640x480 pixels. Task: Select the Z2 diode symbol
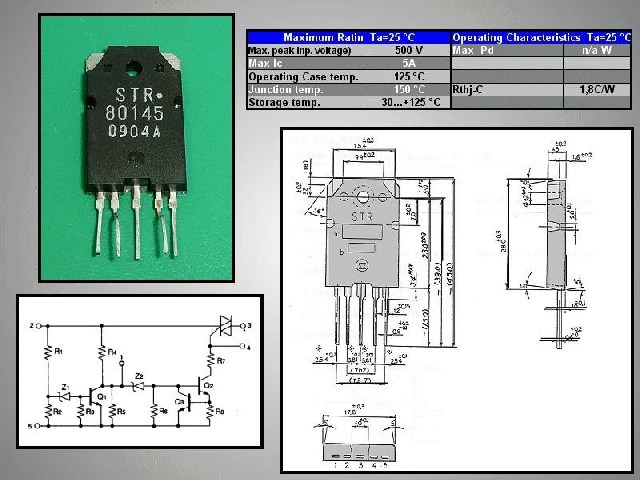click(138, 386)
